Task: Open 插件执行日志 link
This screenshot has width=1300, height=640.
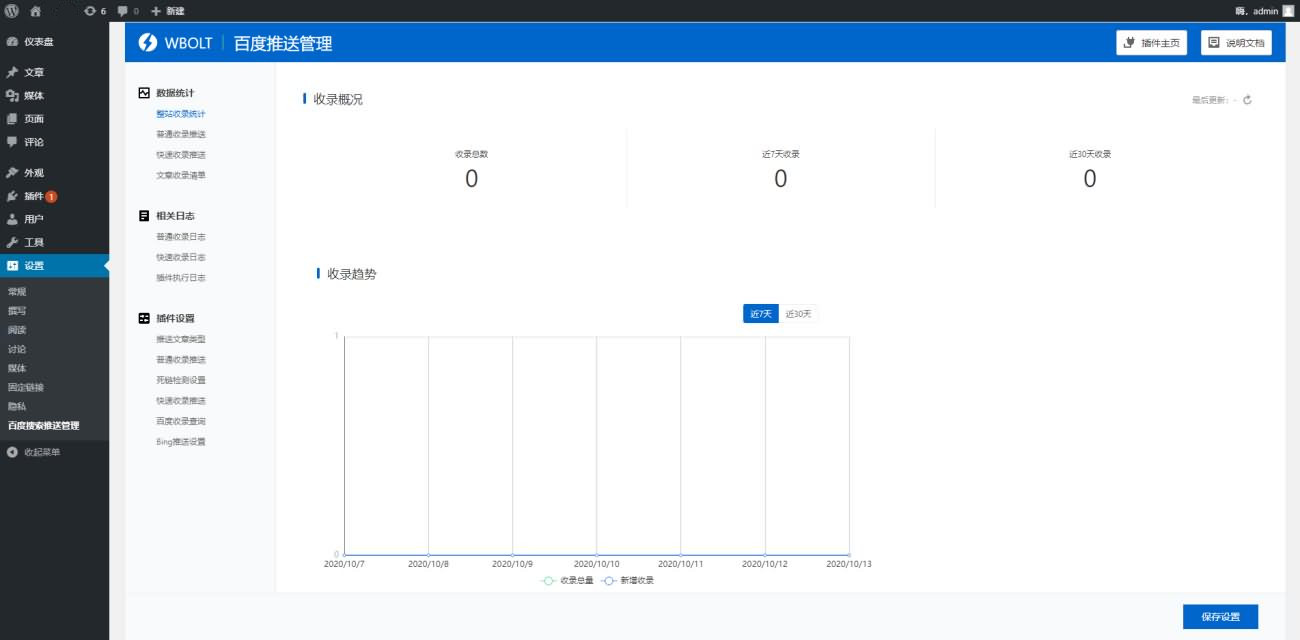Action: (x=181, y=278)
